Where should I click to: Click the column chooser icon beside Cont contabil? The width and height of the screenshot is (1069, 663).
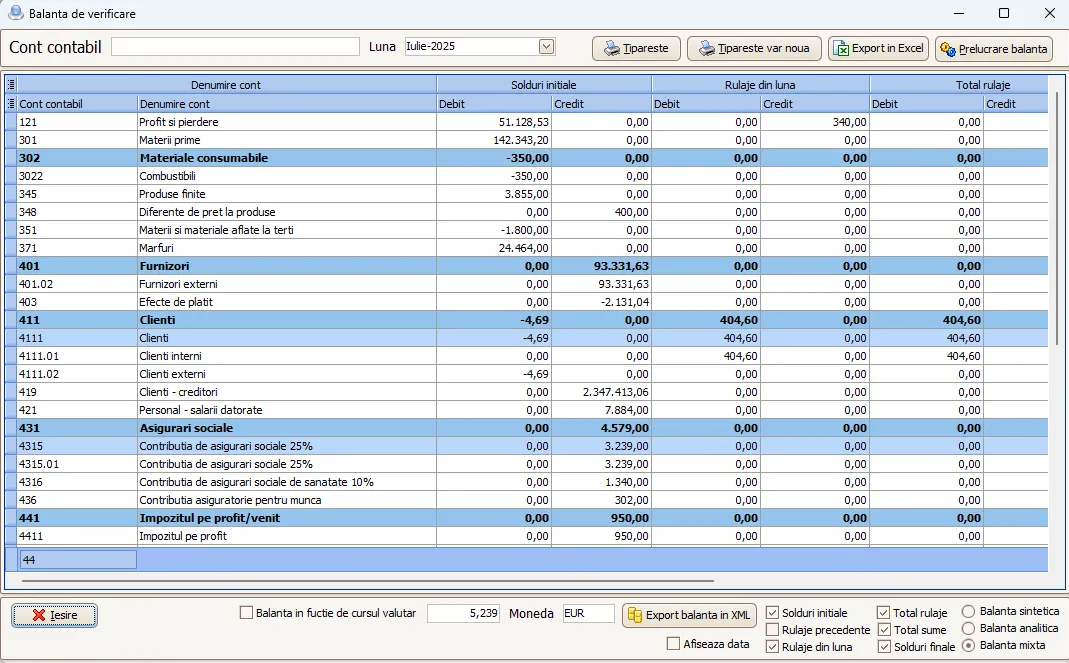point(10,104)
